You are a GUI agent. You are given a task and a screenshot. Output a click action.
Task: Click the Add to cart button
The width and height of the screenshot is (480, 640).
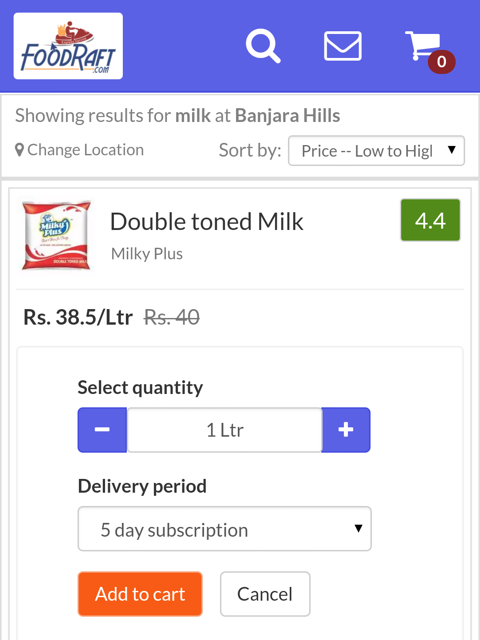(140, 594)
